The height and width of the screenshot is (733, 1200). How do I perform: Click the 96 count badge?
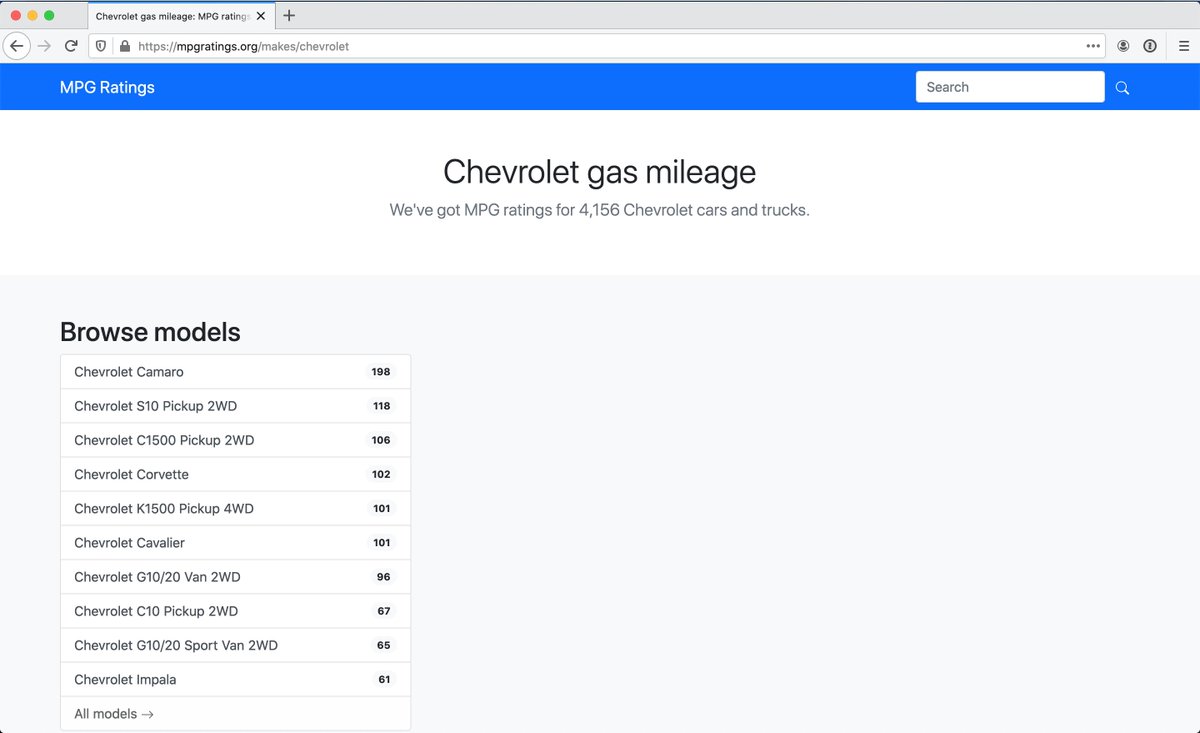pos(384,577)
